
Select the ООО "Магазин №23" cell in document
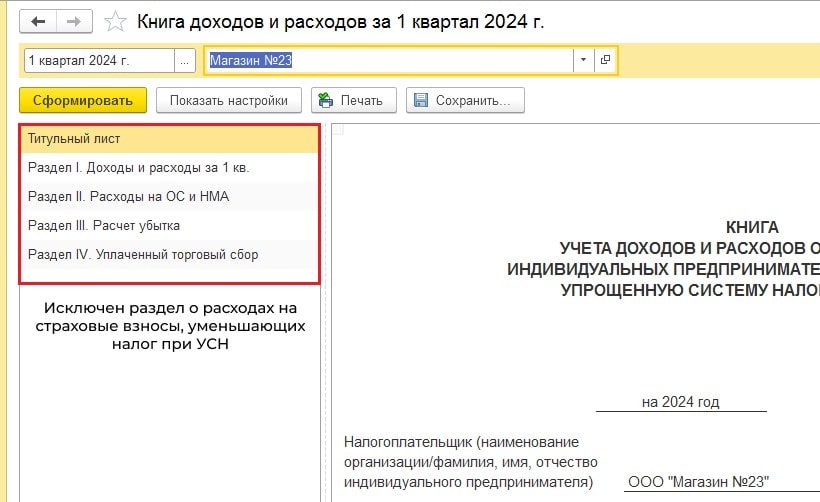tap(698, 482)
